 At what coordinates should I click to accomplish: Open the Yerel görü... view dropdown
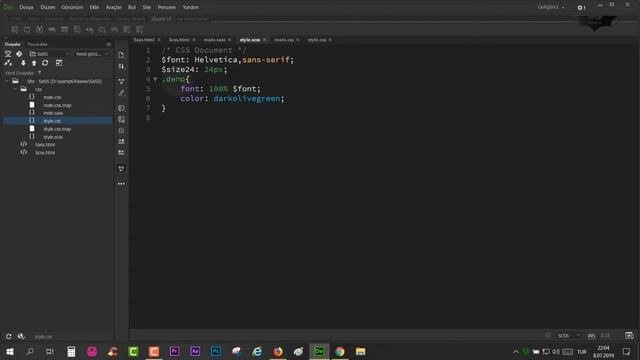coord(92,53)
